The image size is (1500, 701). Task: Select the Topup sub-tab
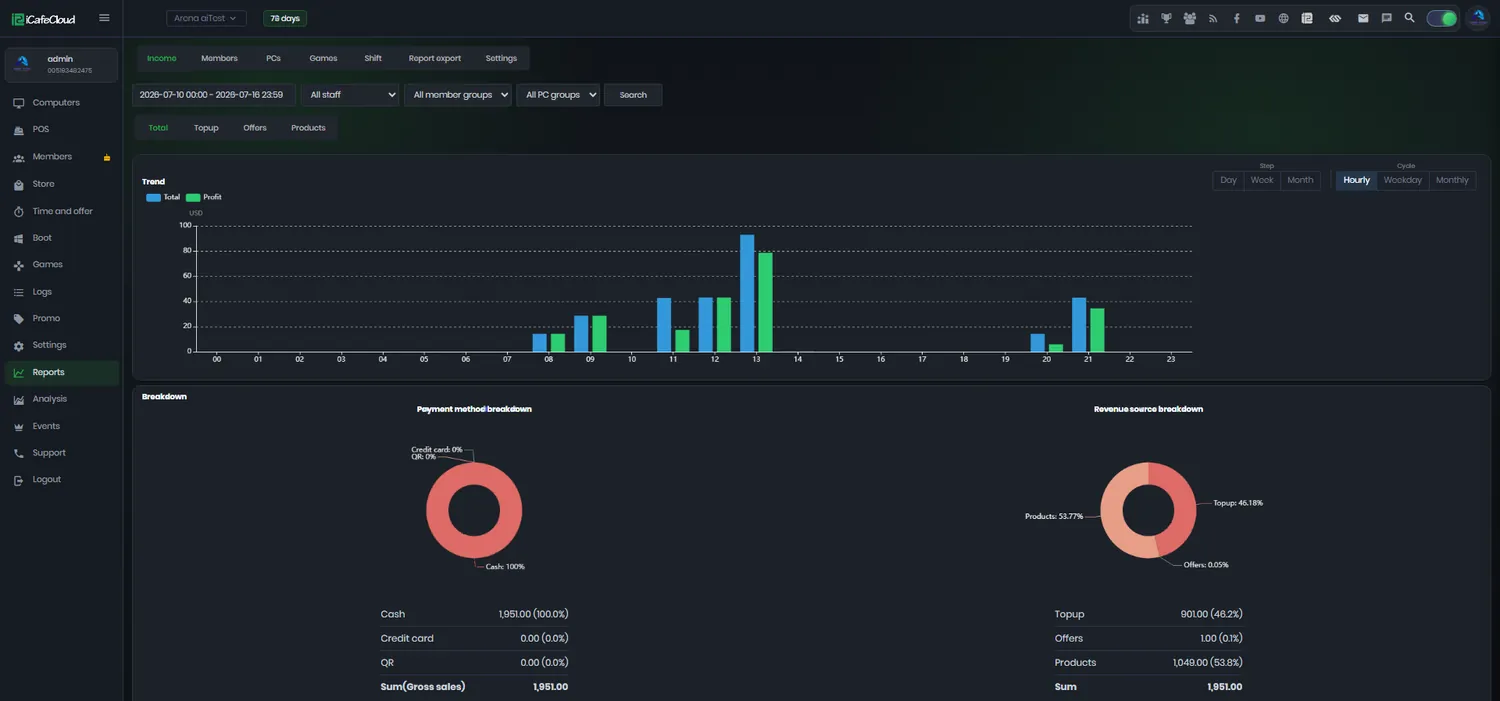[206, 128]
